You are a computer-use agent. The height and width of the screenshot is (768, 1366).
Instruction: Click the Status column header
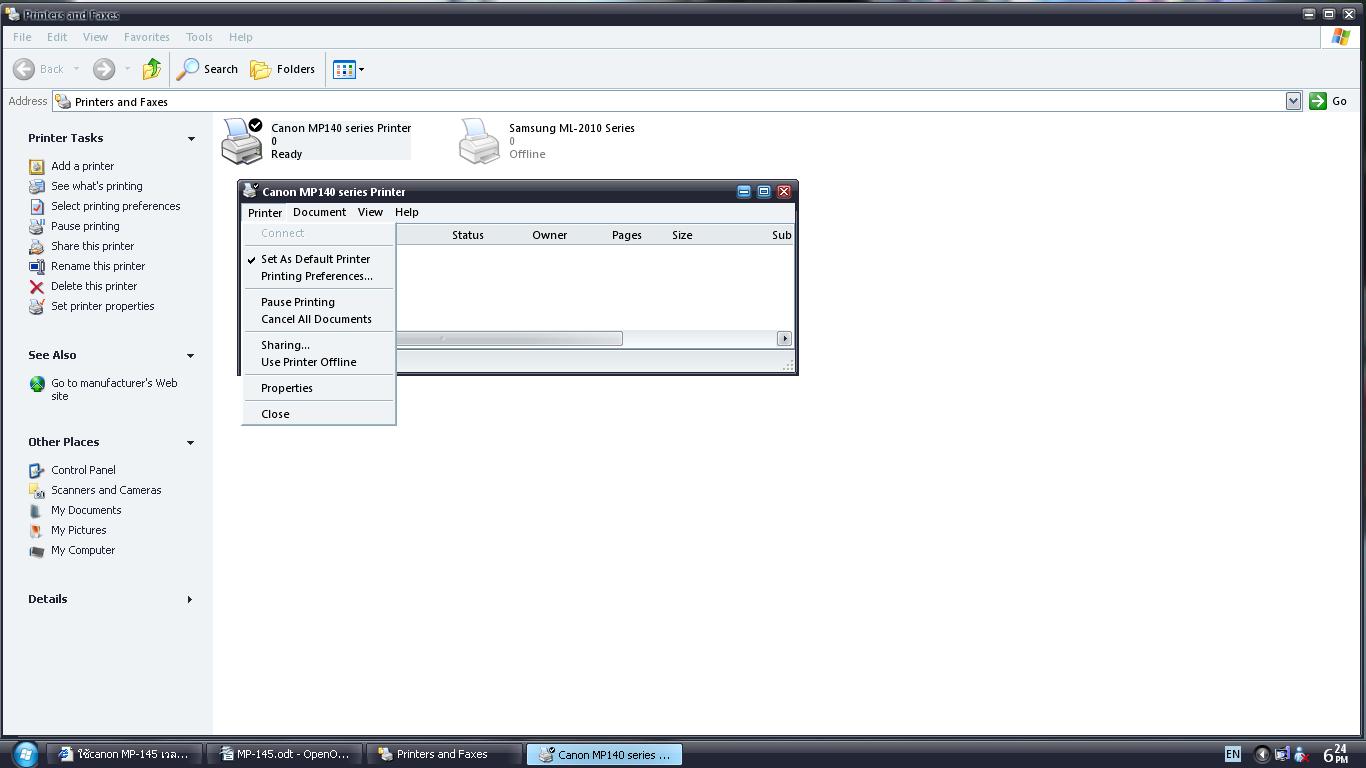tap(468, 235)
